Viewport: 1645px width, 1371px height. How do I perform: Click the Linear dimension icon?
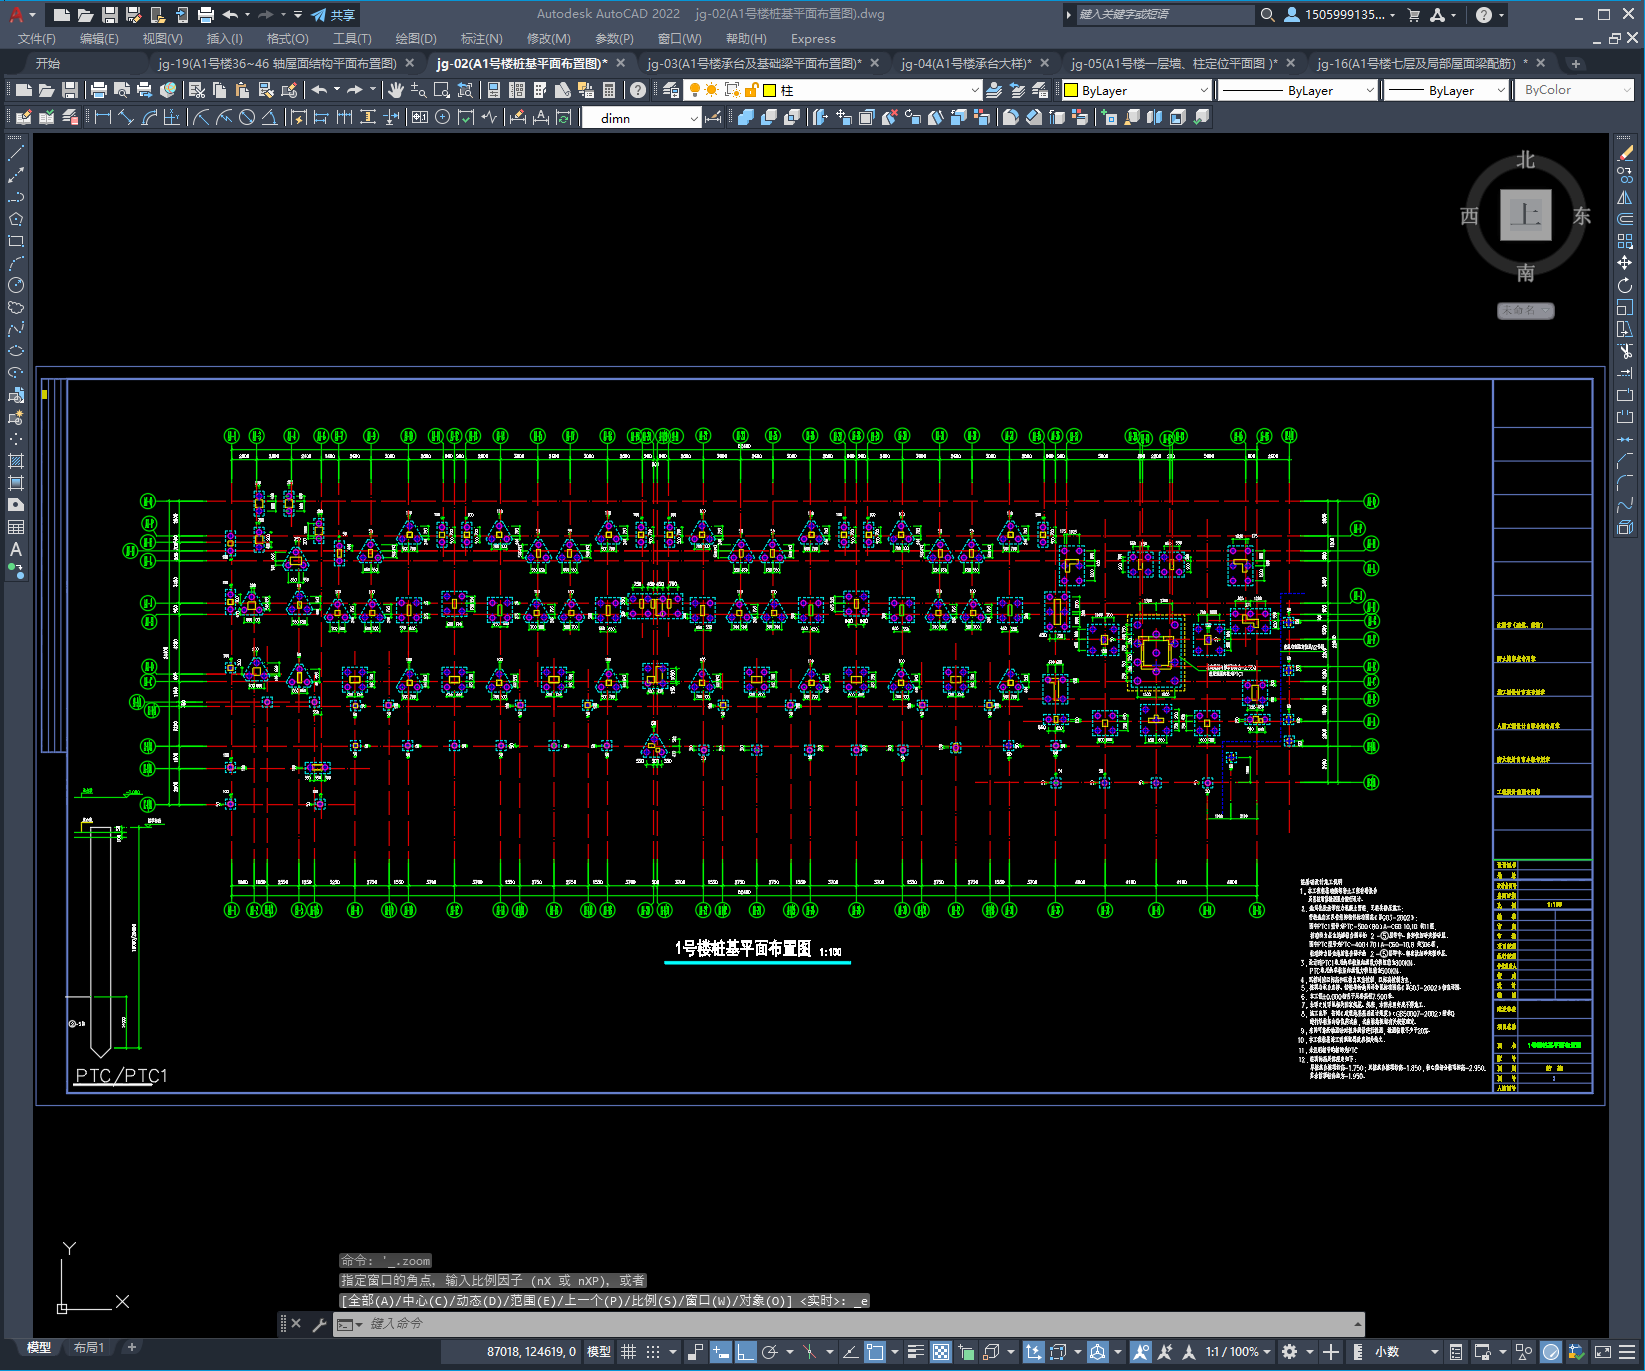(102, 117)
